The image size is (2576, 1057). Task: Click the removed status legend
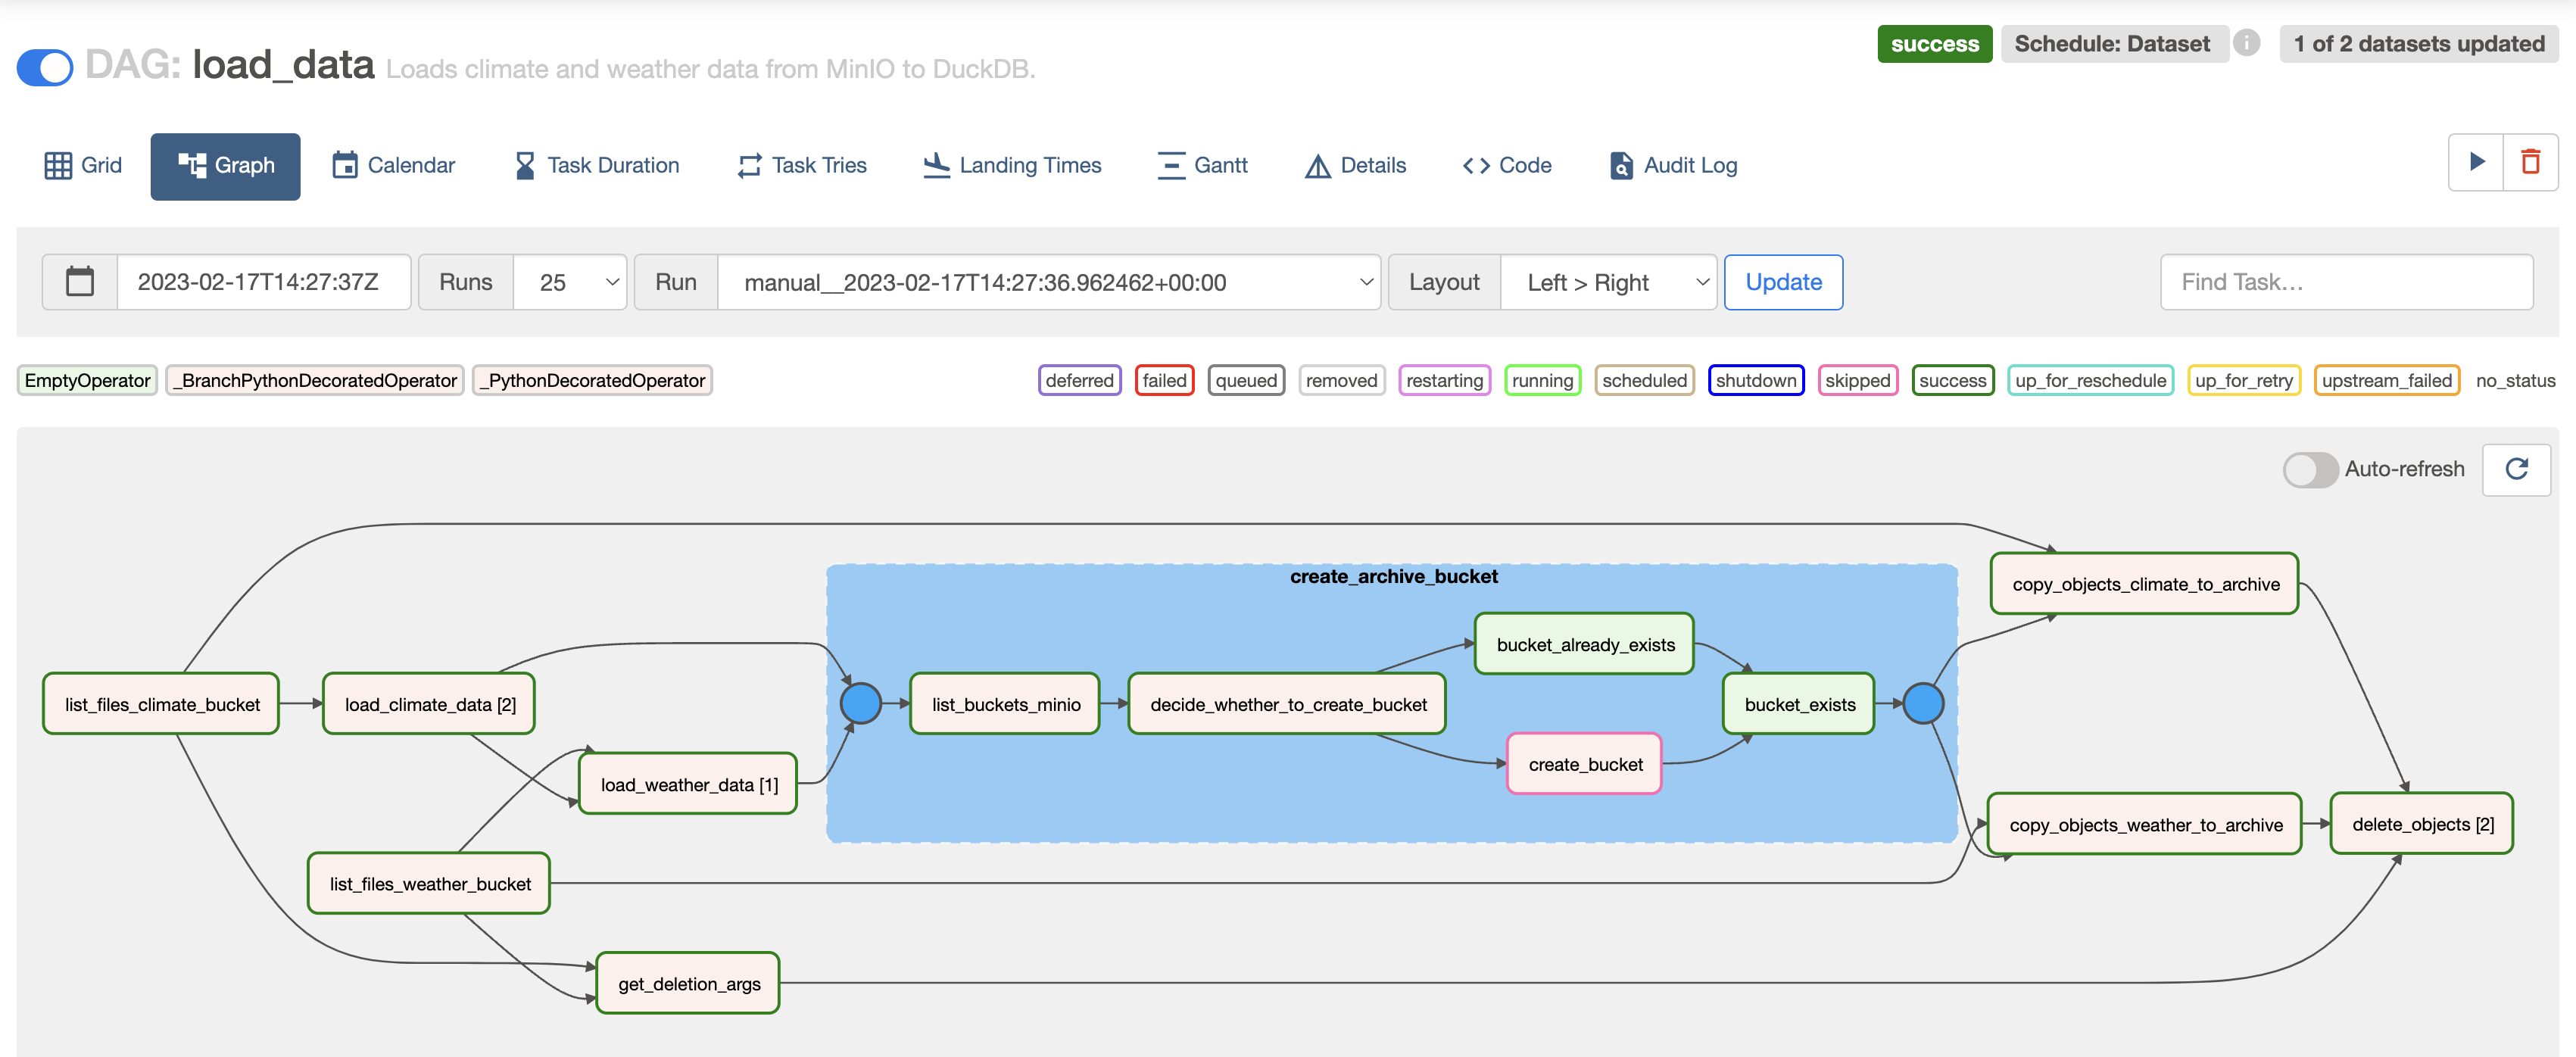(x=1341, y=380)
